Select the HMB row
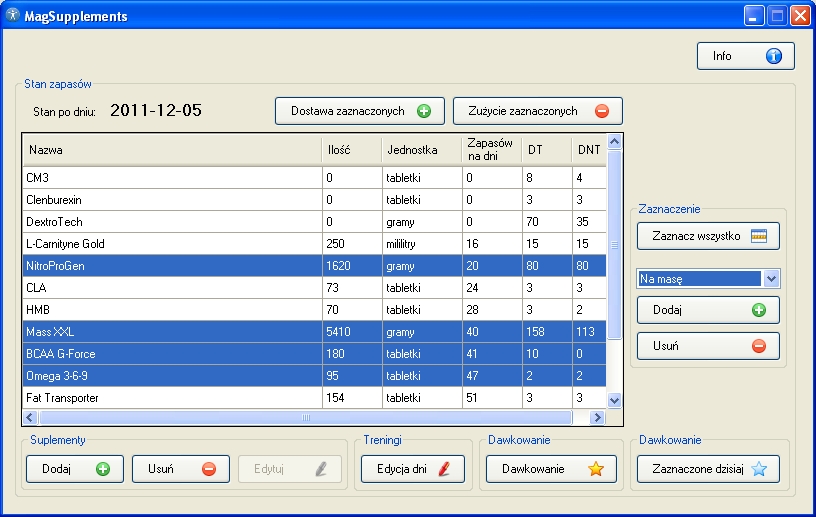The height and width of the screenshot is (517, 816). [x=314, y=310]
